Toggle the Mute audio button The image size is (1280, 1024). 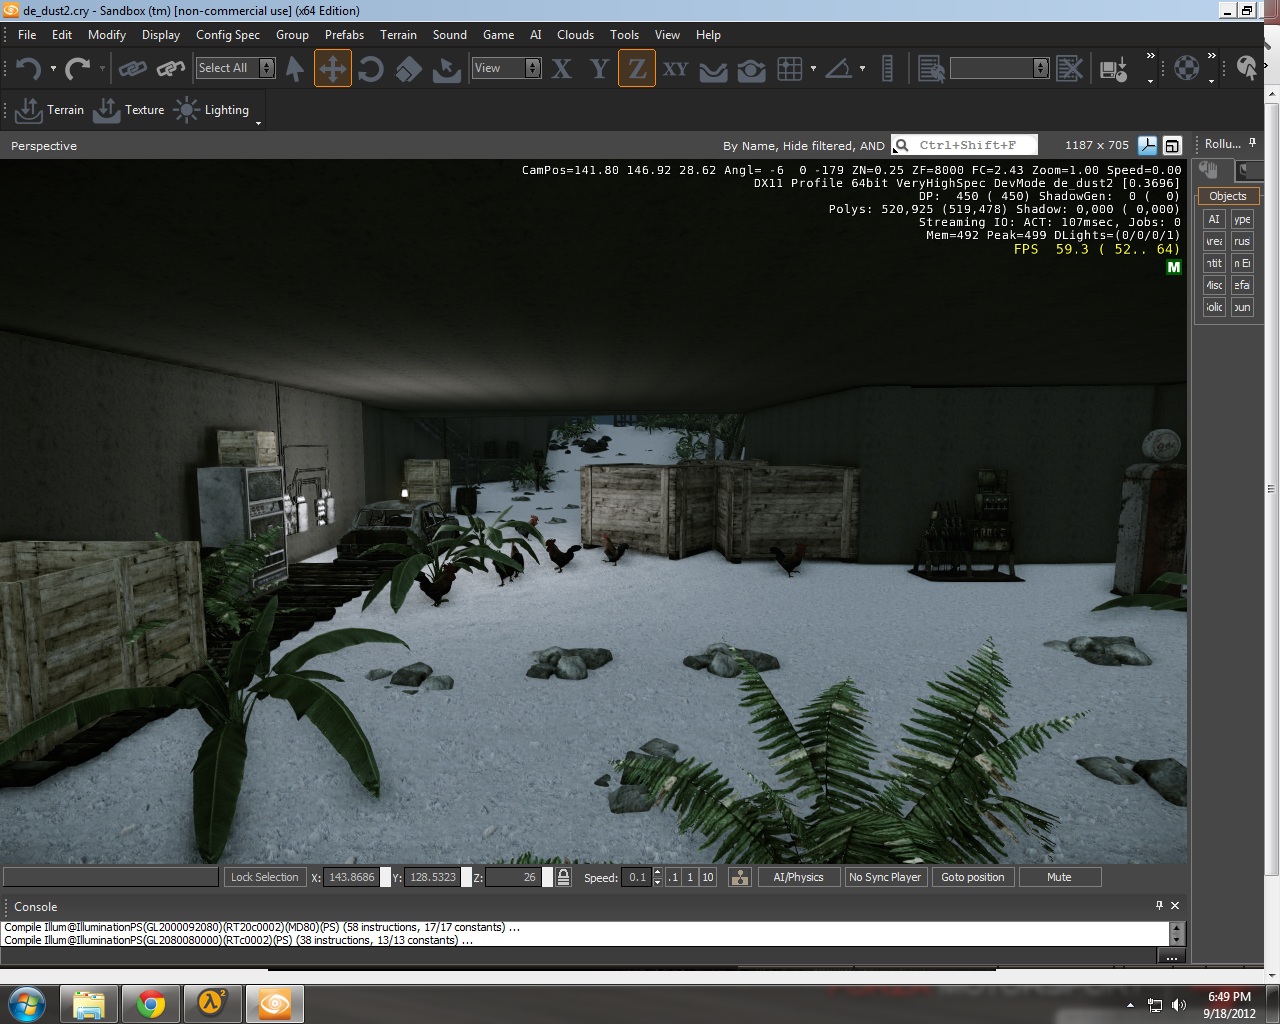click(x=1059, y=877)
